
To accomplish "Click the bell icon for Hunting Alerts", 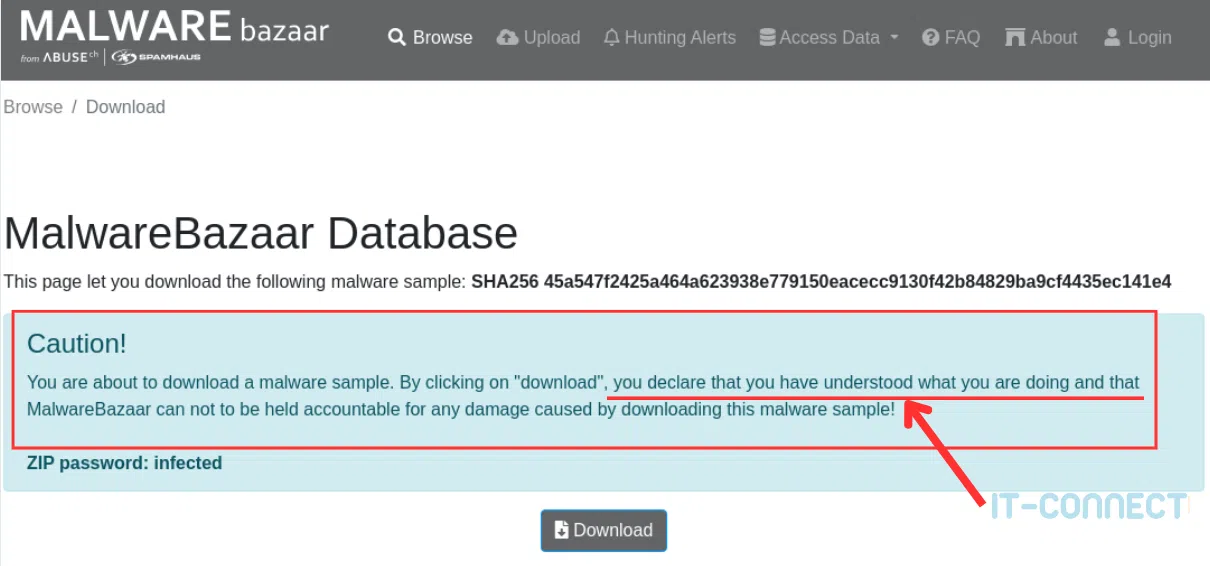I will tap(612, 38).
